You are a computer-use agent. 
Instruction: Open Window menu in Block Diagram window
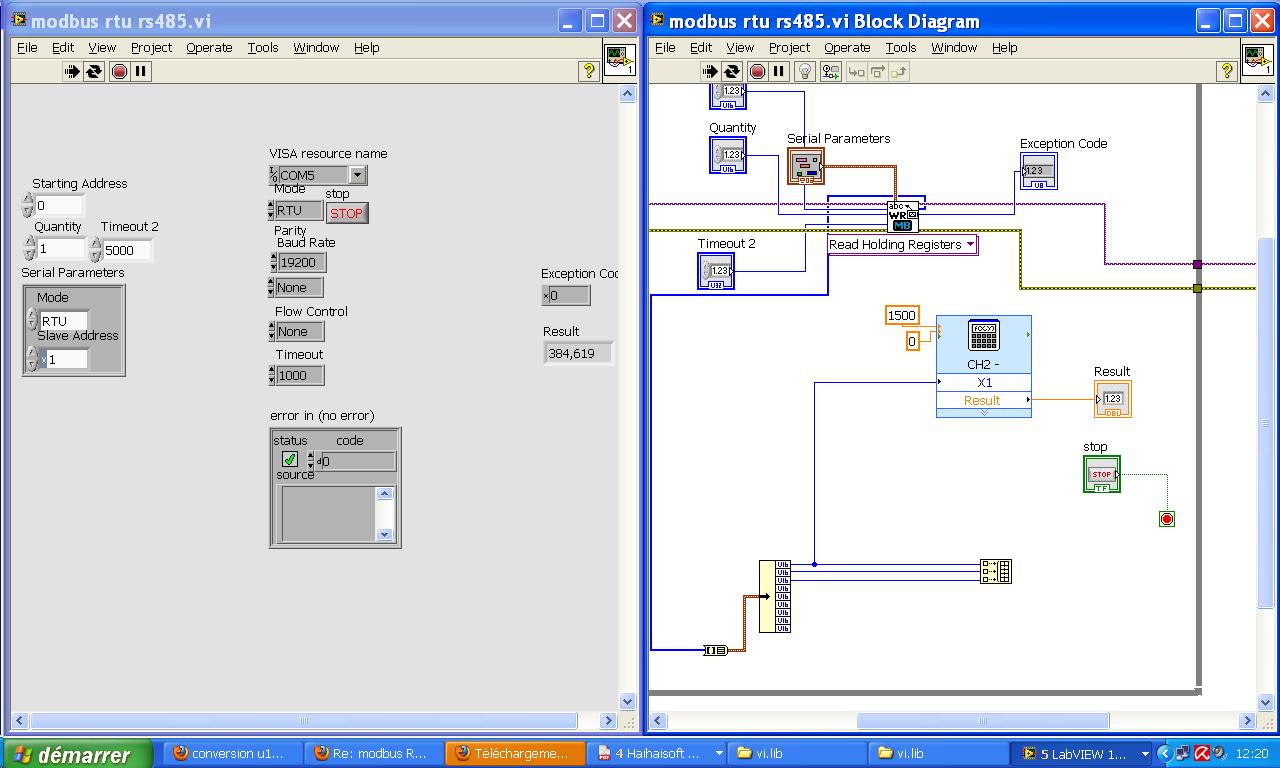[954, 47]
